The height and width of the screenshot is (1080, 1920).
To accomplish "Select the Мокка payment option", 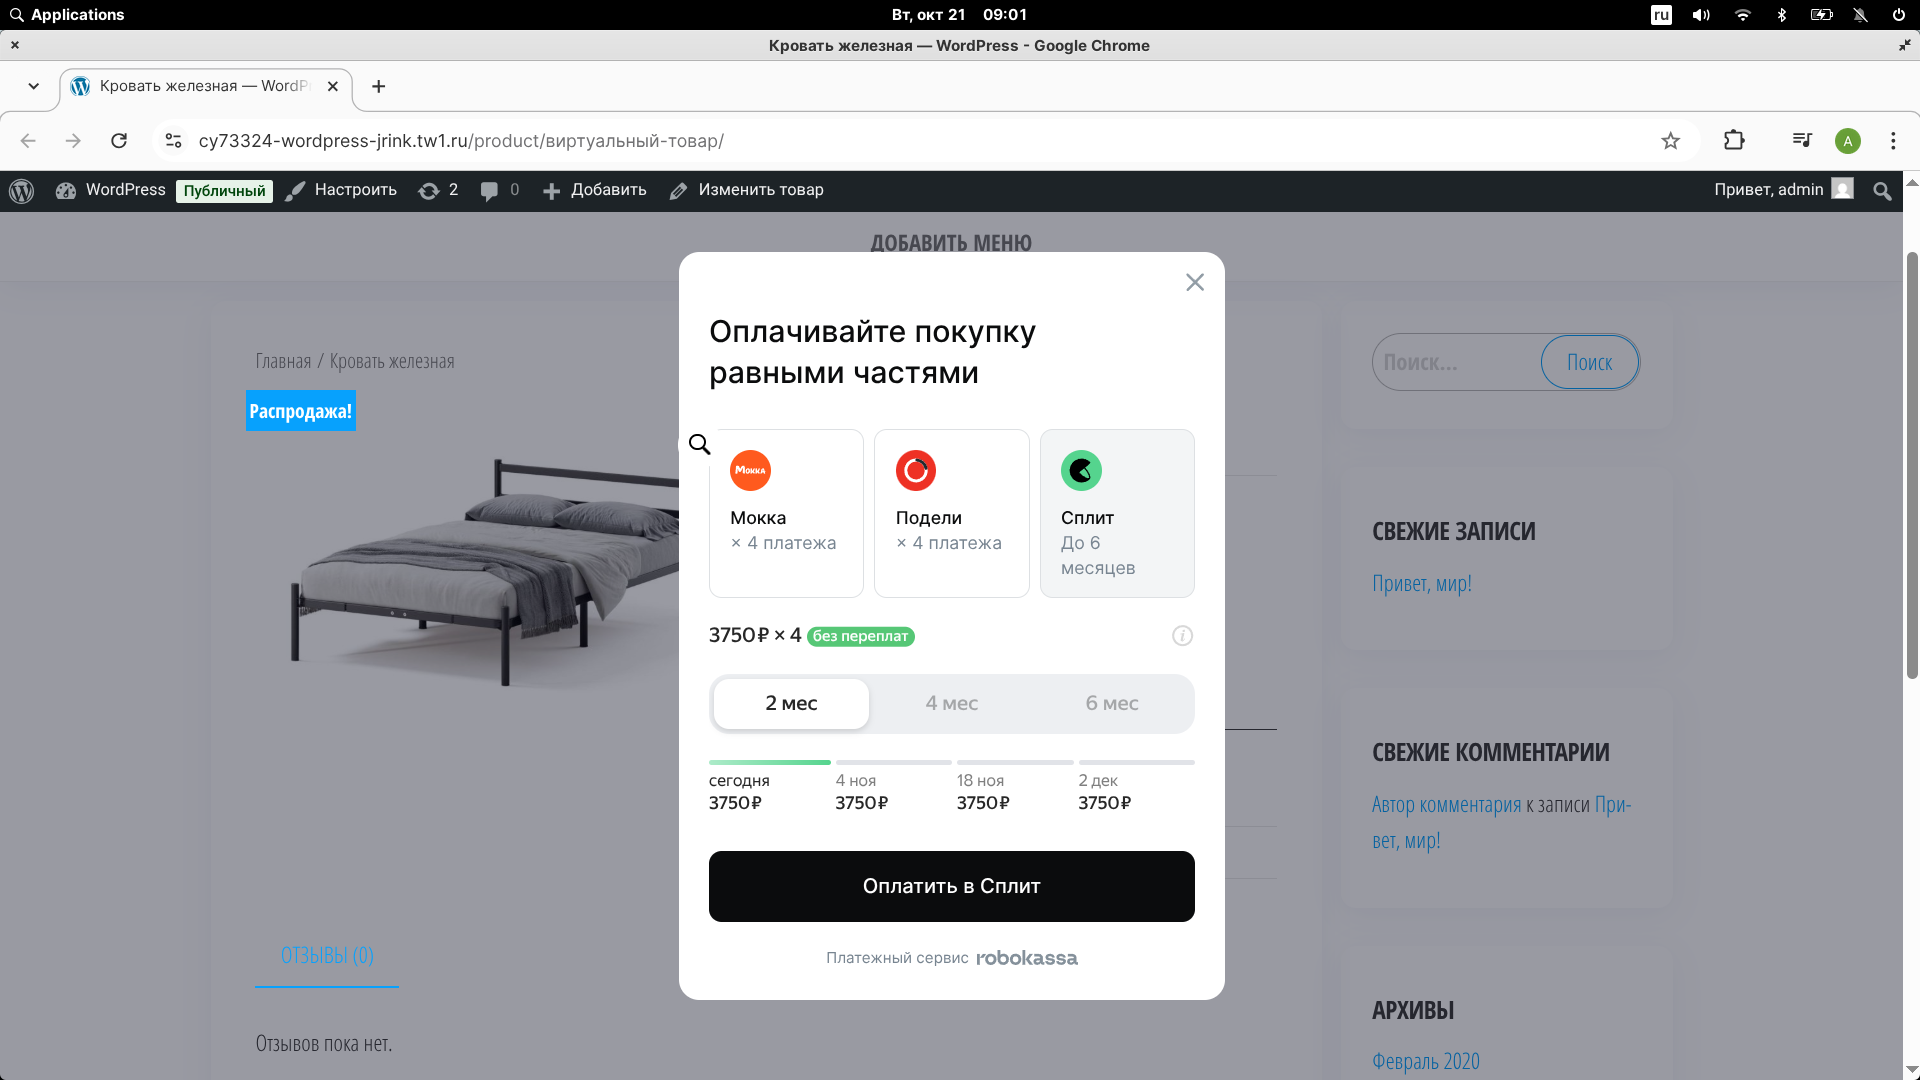I will pyautogui.click(x=786, y=513).
